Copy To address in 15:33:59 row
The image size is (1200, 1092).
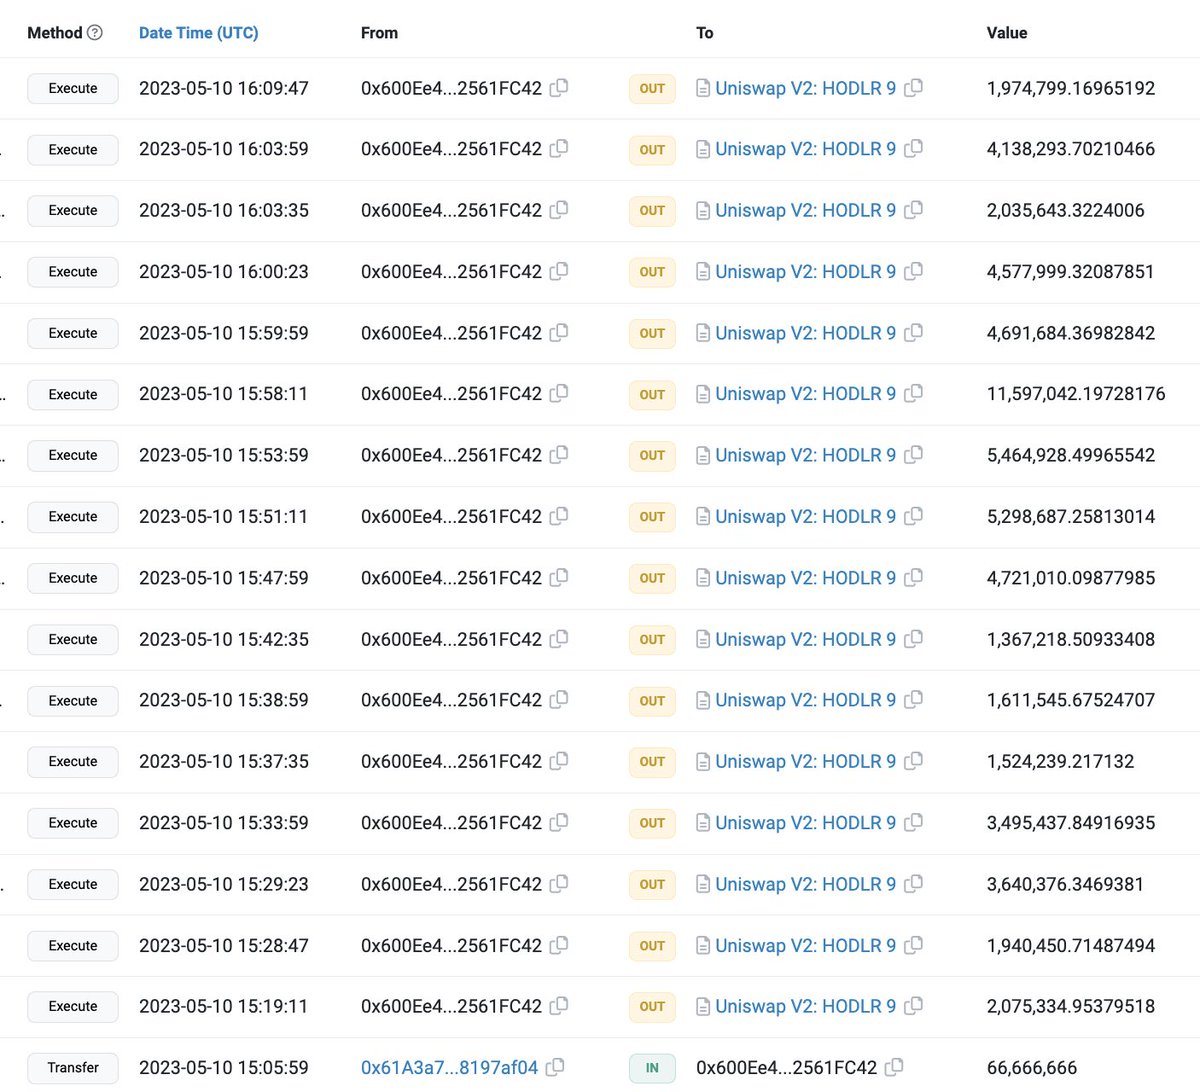[x=913, y=823]
